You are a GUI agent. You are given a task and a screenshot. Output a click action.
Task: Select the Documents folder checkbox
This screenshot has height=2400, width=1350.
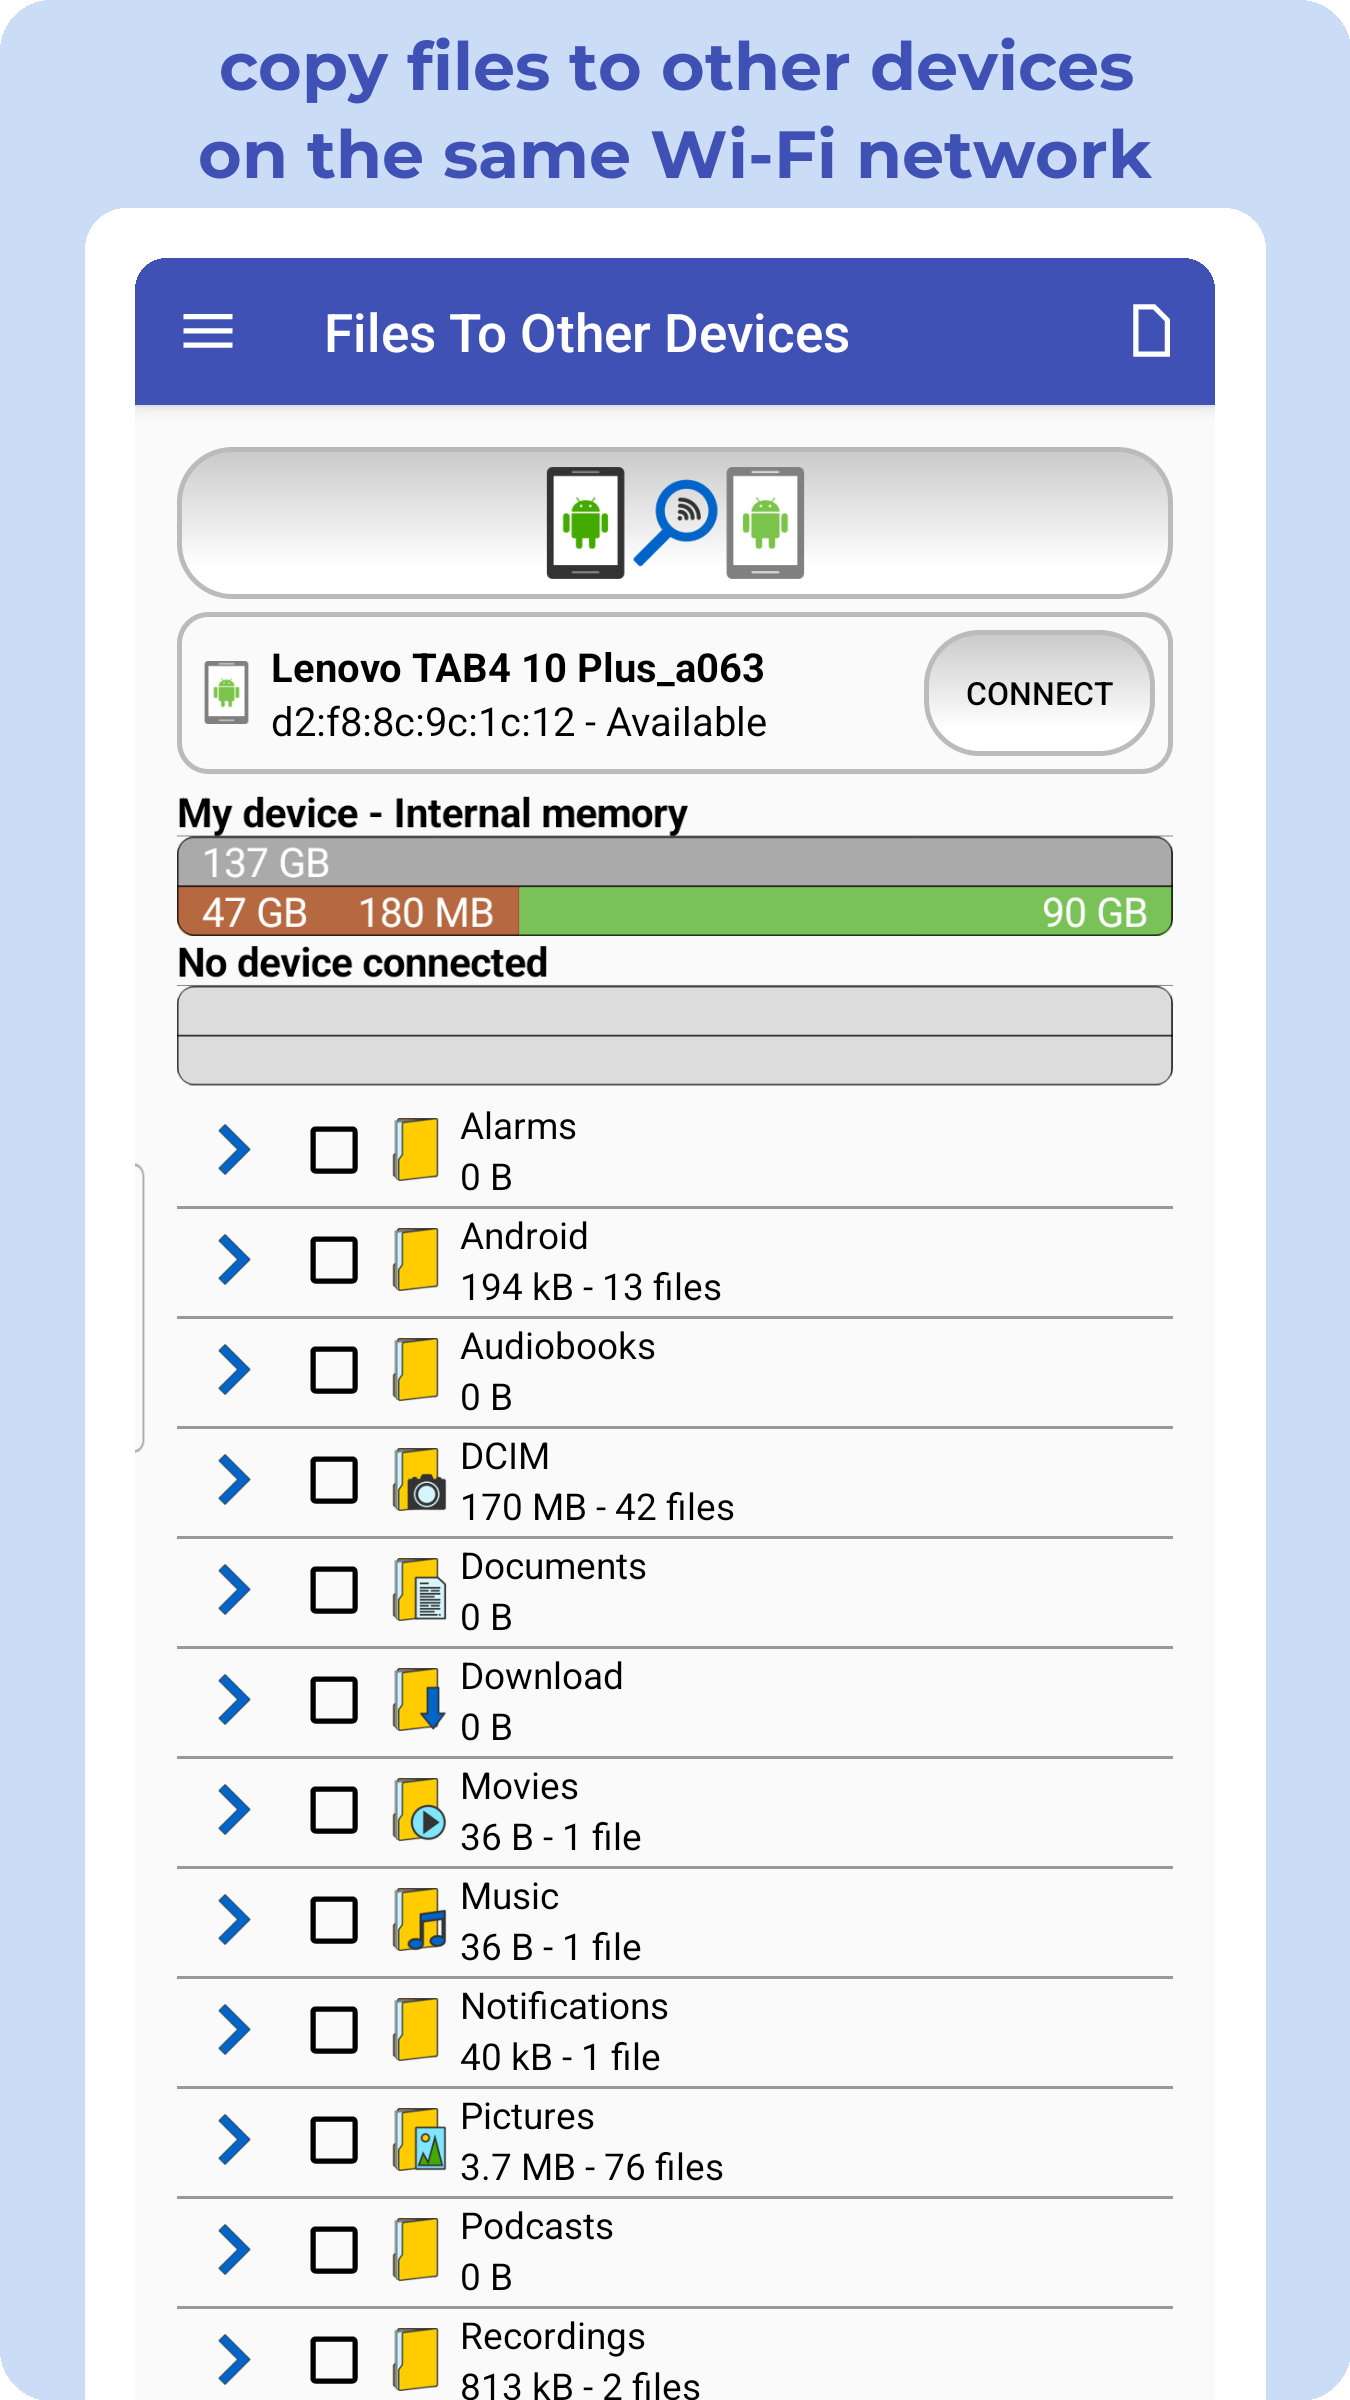334,1590
